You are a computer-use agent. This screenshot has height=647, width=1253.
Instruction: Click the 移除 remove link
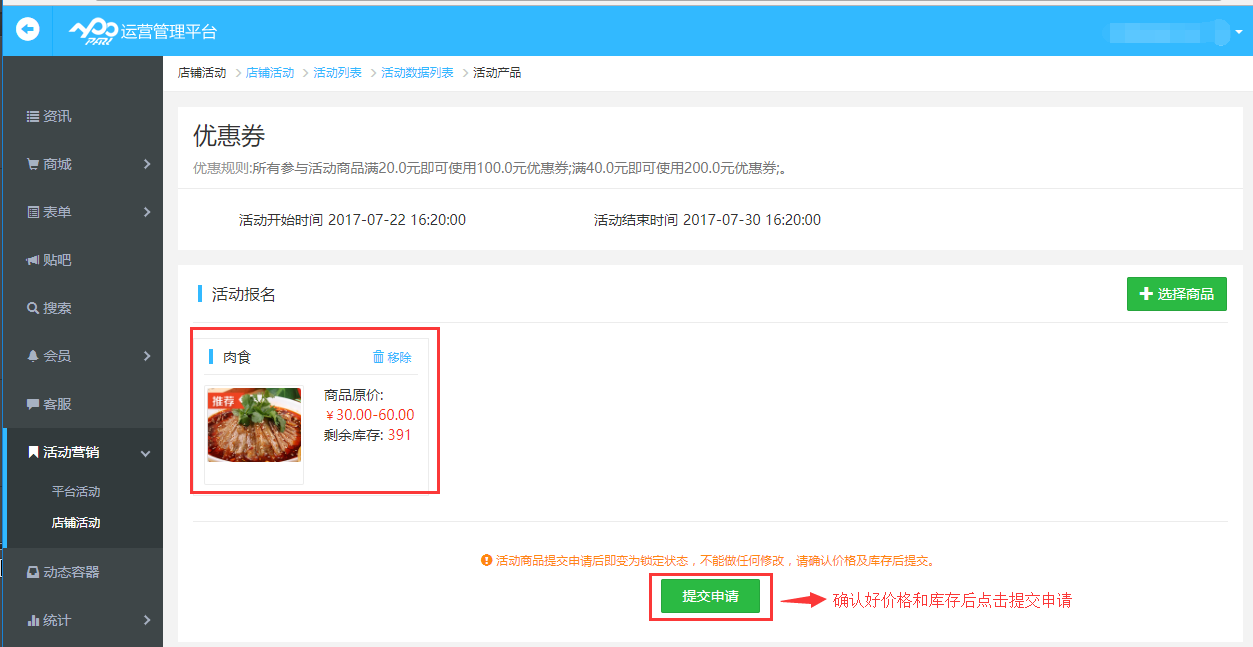point(398,357)
